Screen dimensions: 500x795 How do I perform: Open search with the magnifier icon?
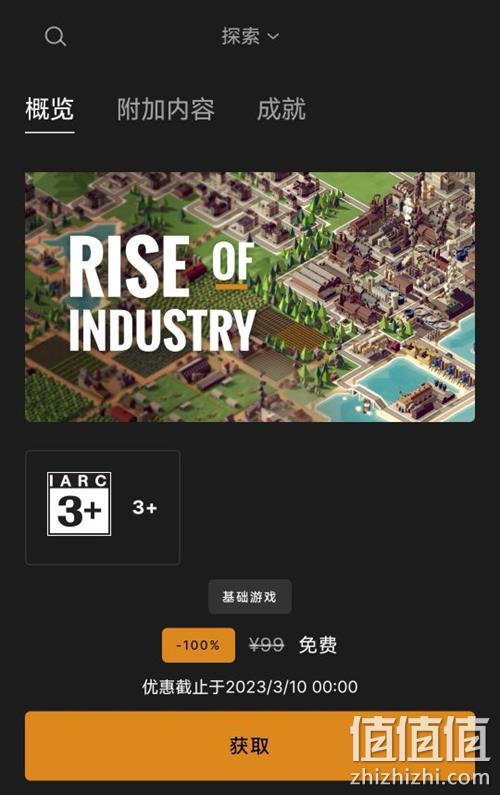point(55,37)
